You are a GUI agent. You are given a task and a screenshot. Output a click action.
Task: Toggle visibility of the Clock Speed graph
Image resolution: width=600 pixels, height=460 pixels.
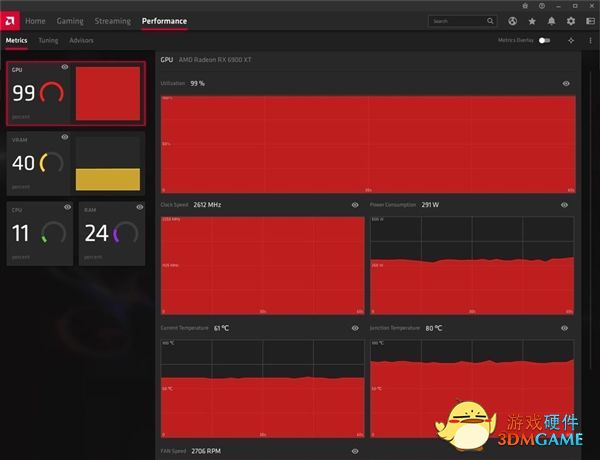[354, 204]
